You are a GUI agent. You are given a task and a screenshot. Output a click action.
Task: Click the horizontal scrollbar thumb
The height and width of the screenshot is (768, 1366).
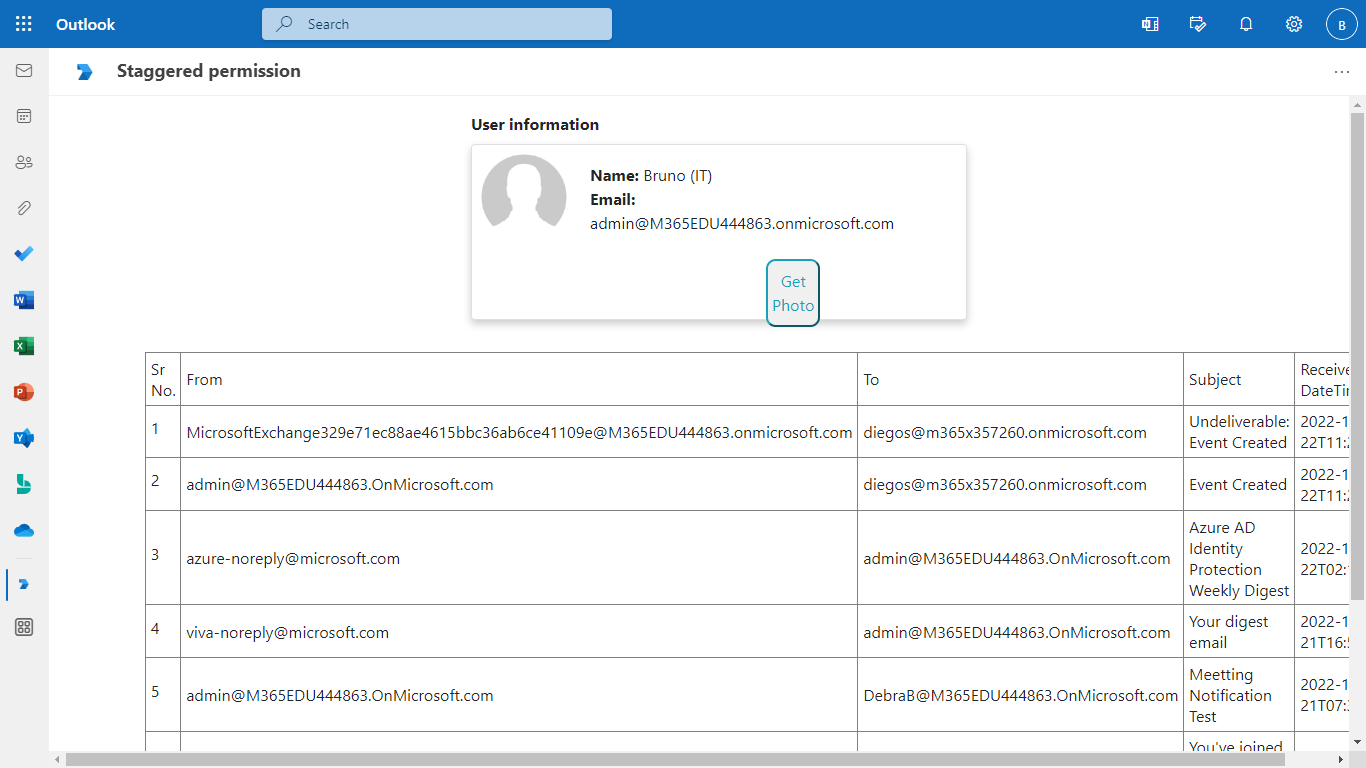(x=675, y=760)
